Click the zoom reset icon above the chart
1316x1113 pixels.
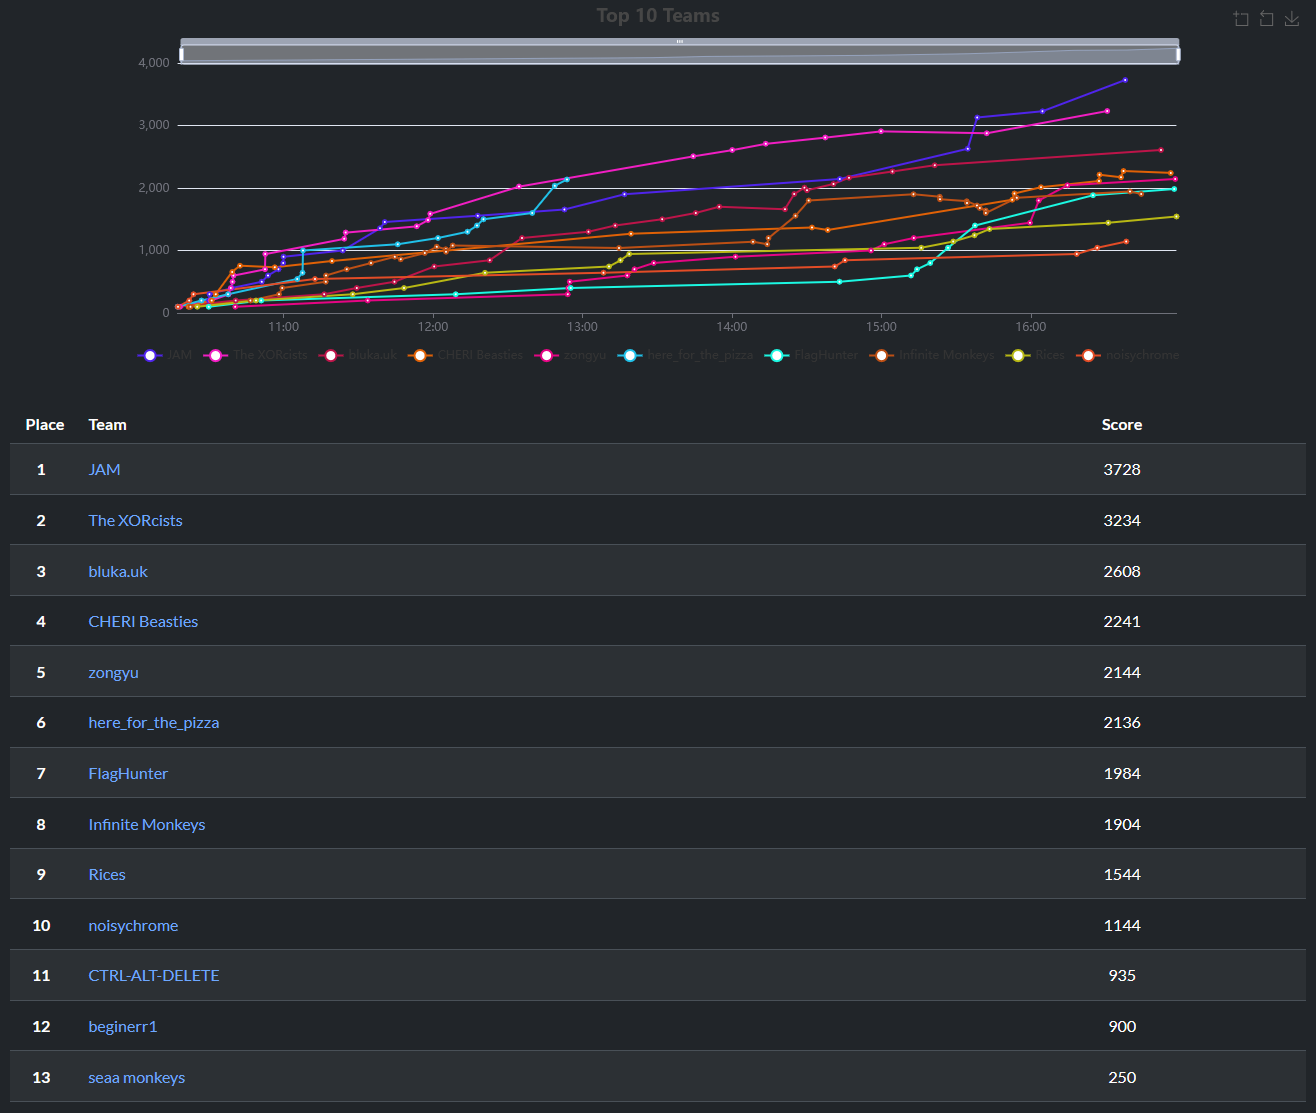coord(1266,19)
